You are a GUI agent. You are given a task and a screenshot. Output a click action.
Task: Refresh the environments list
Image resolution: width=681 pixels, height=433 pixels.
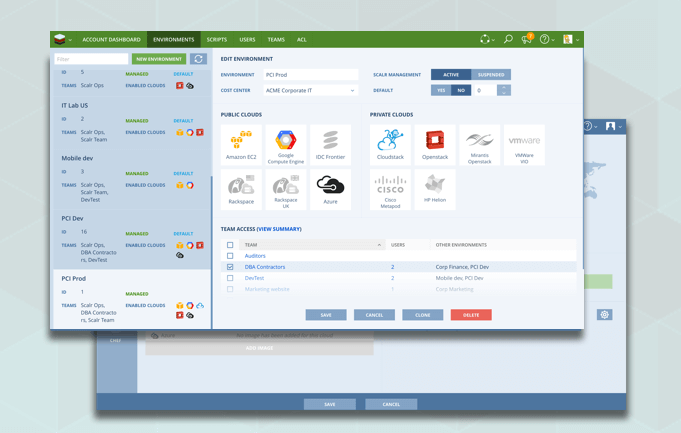pos(198,59)
